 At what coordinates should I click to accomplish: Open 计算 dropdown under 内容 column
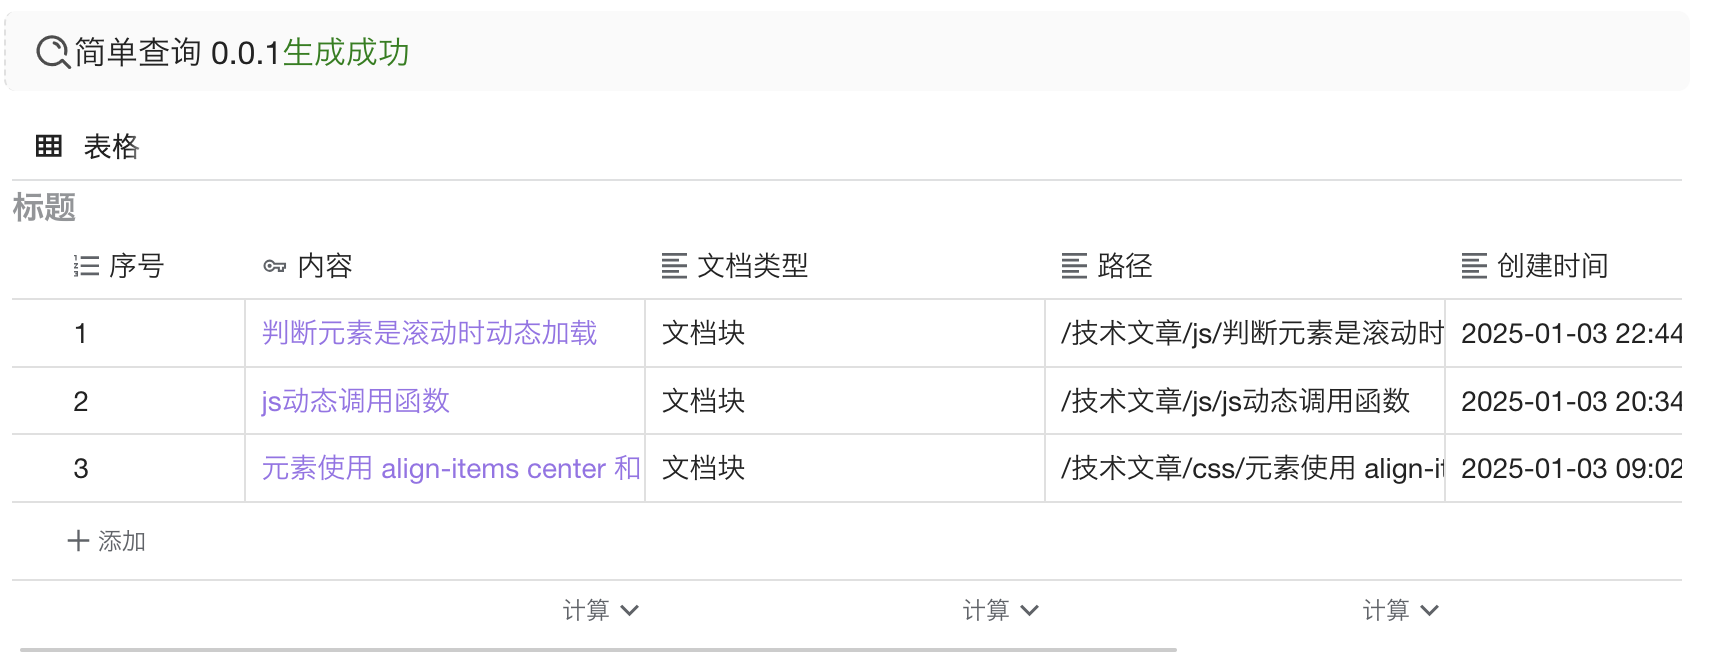click(600, 610)
